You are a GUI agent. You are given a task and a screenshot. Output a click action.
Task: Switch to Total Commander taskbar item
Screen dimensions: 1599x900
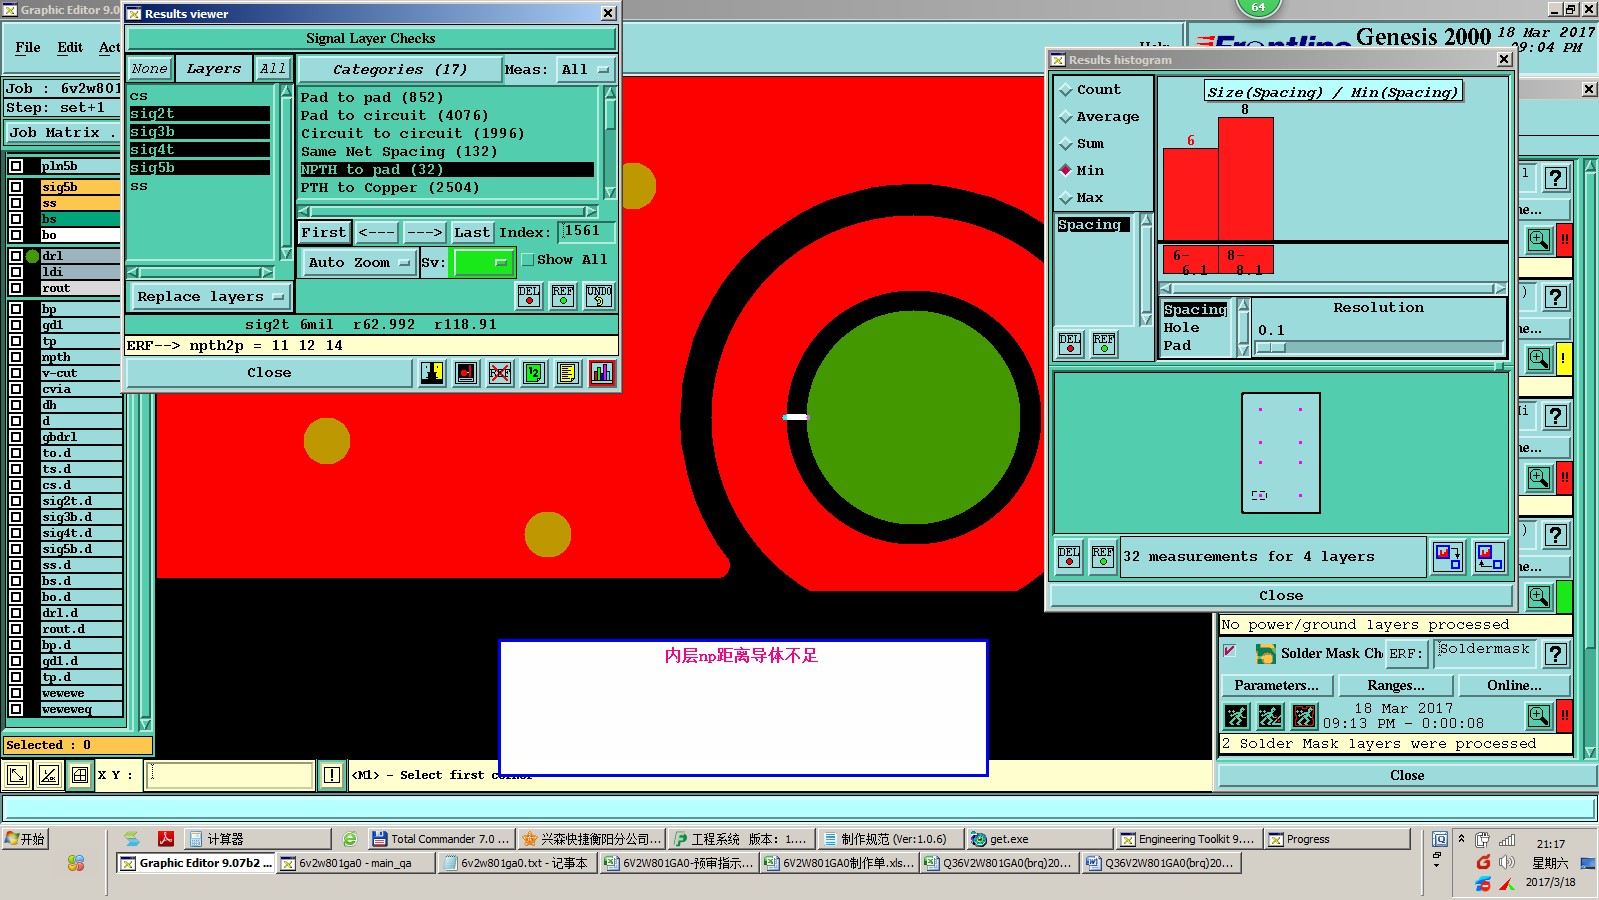pyautogui.click(x=441, y=840)
